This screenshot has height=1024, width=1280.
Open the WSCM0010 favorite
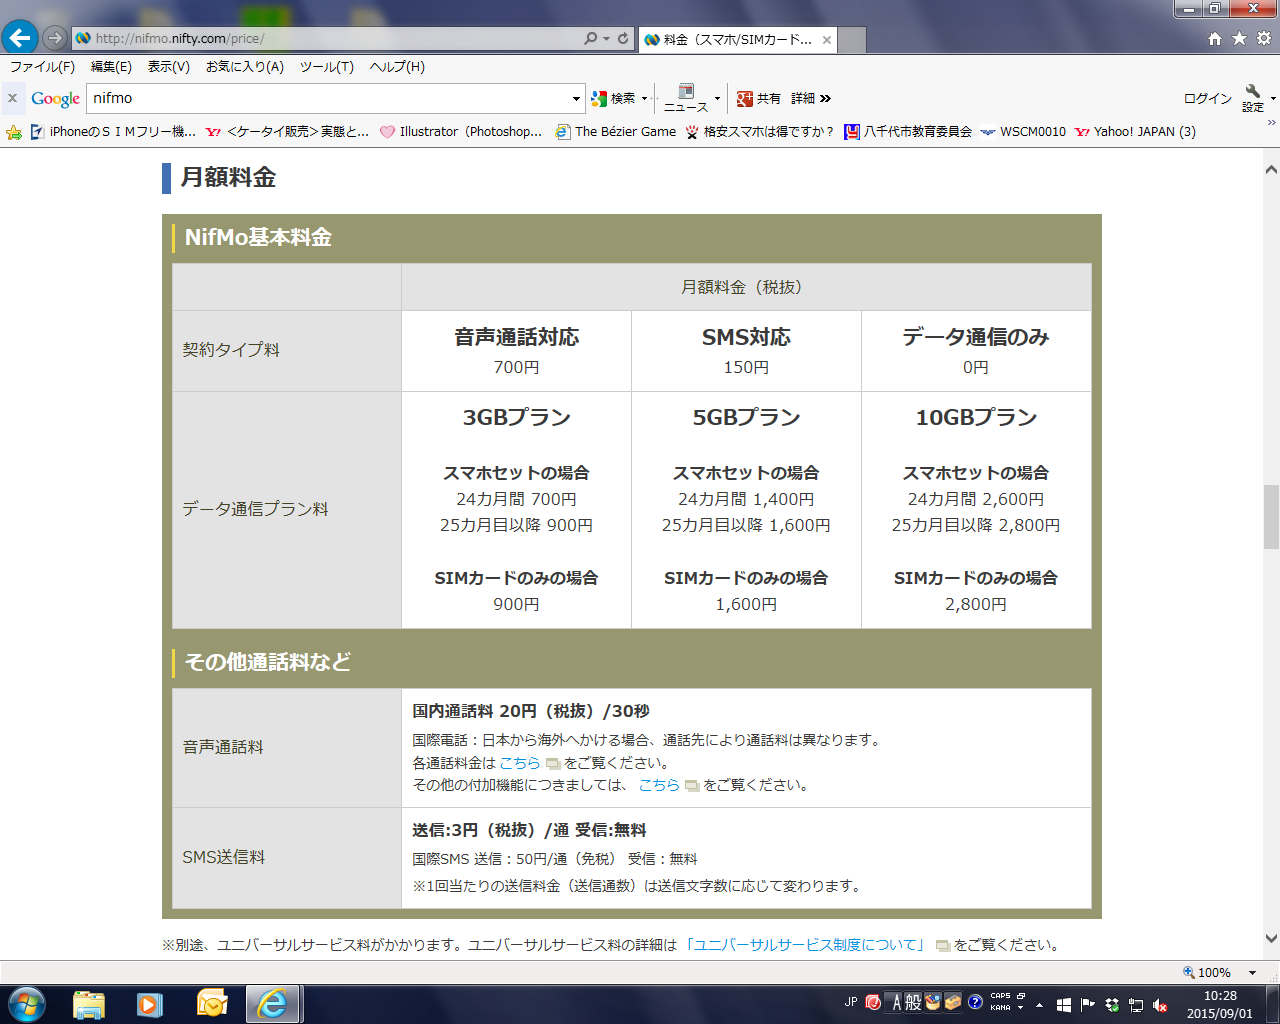tap(1023, 132)
